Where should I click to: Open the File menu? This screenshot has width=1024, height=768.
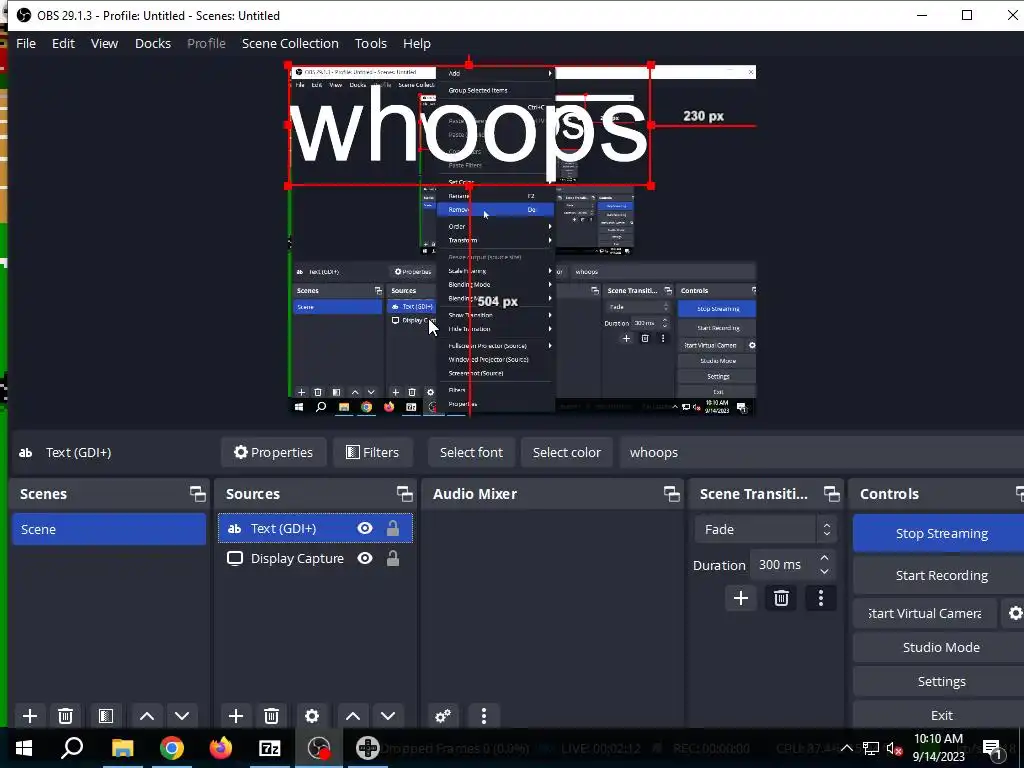click(x=26, y=43)
